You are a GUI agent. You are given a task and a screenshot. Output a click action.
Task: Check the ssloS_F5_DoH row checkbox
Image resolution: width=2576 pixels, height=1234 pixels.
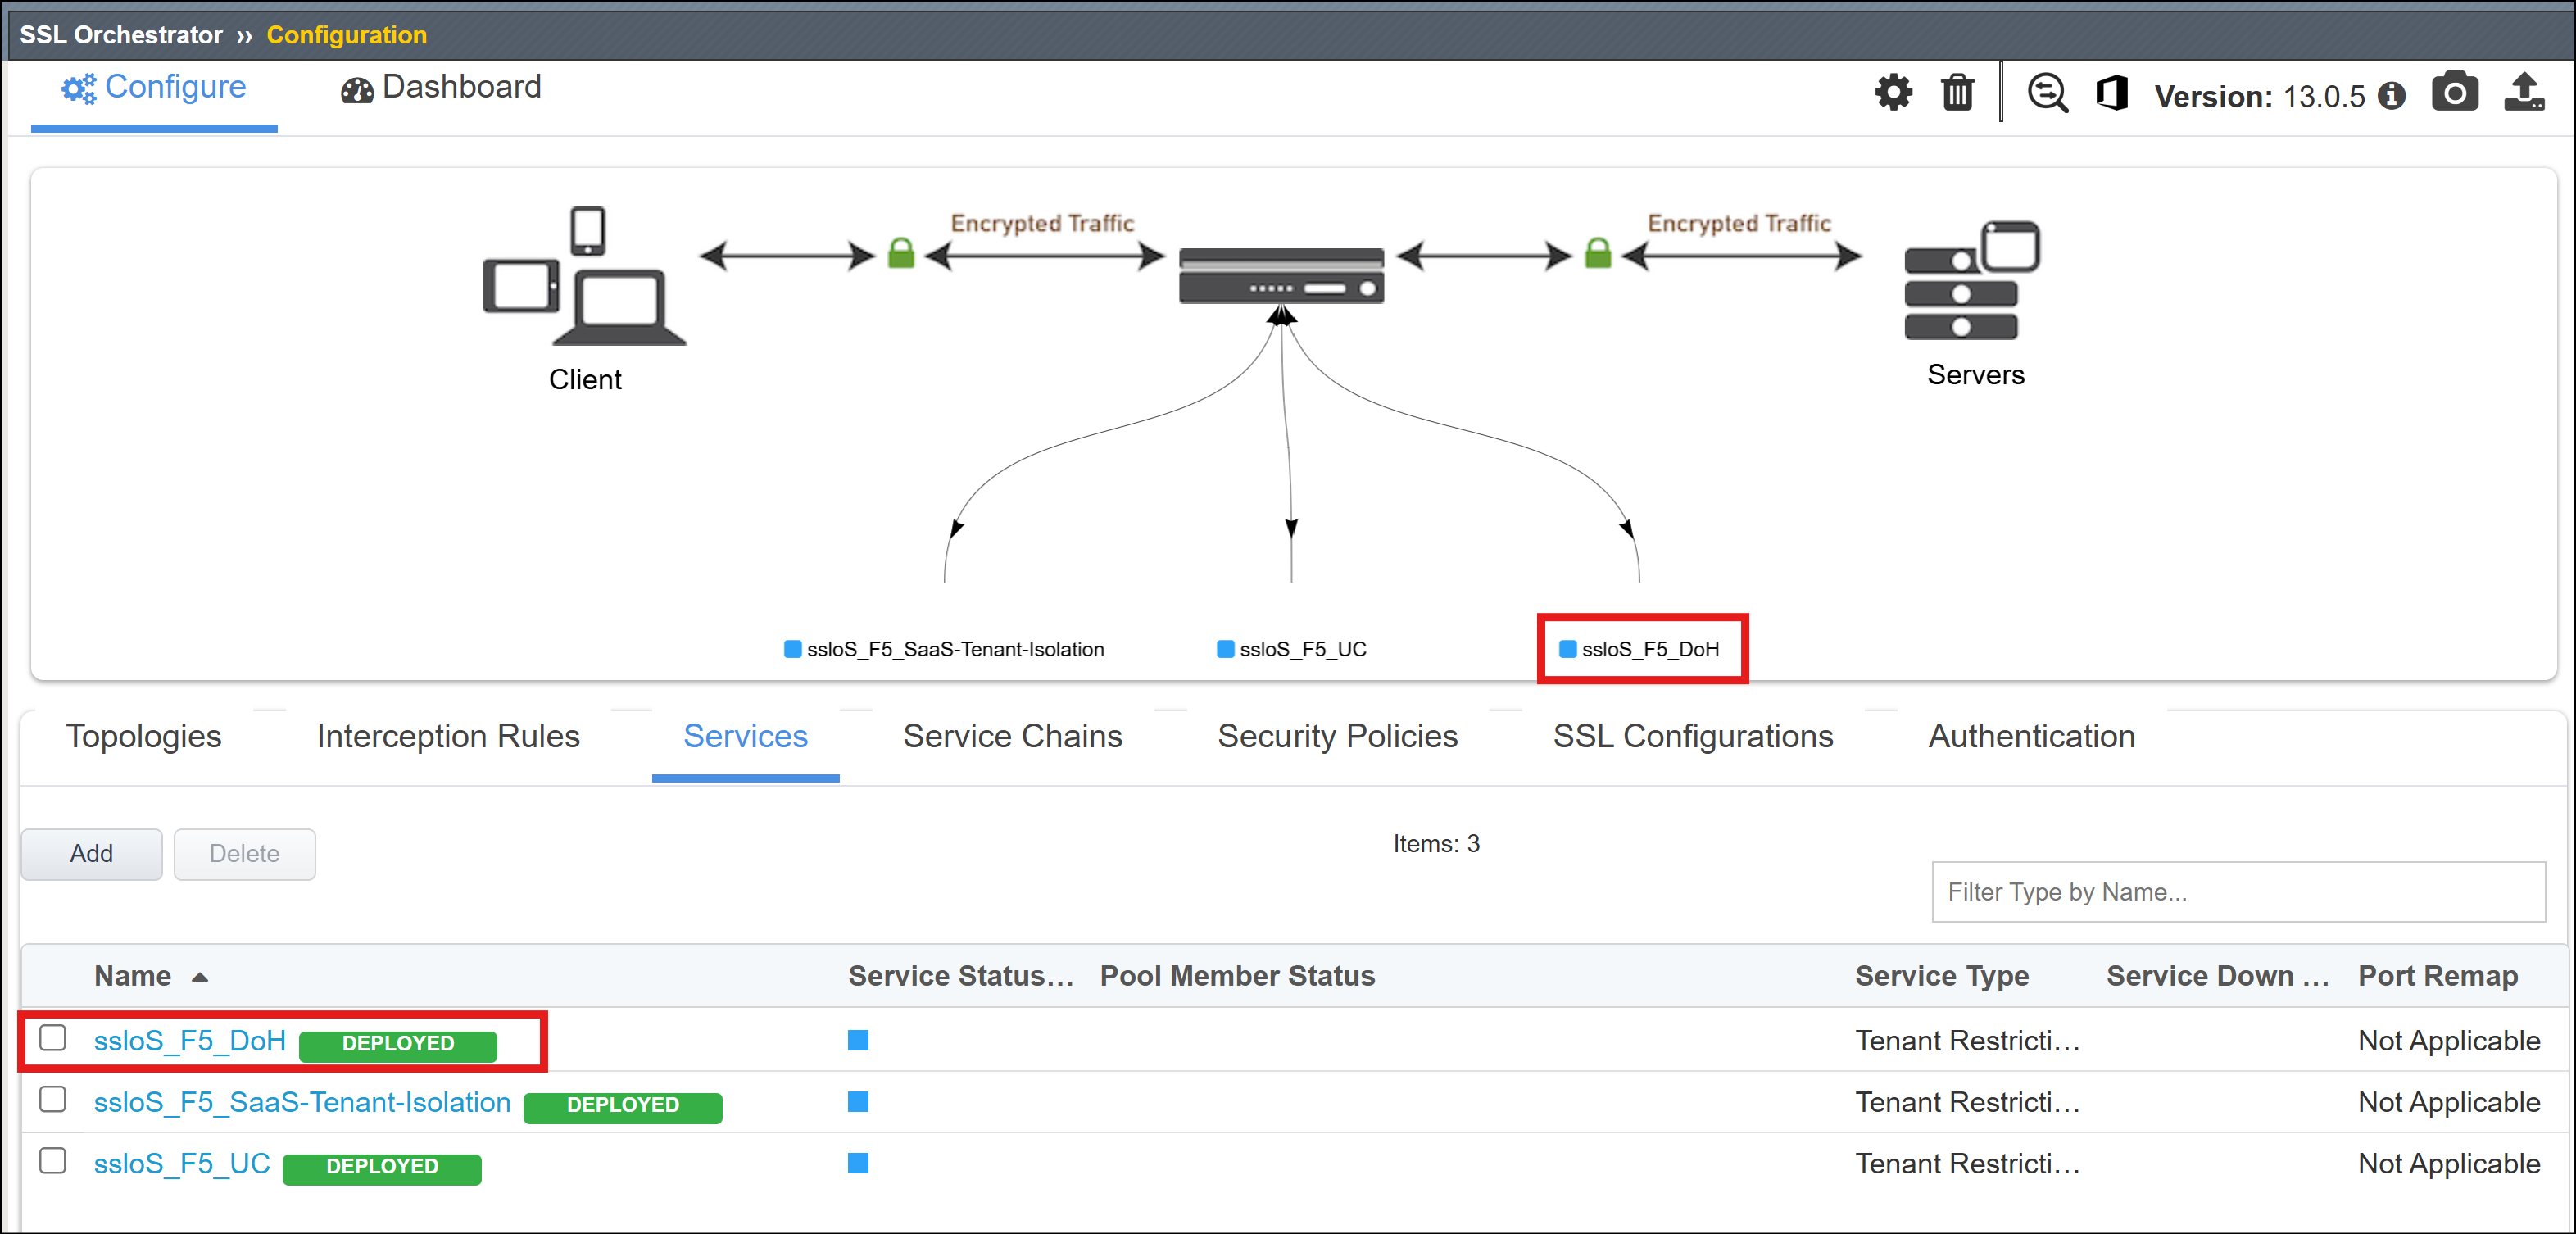[53, 1038]
